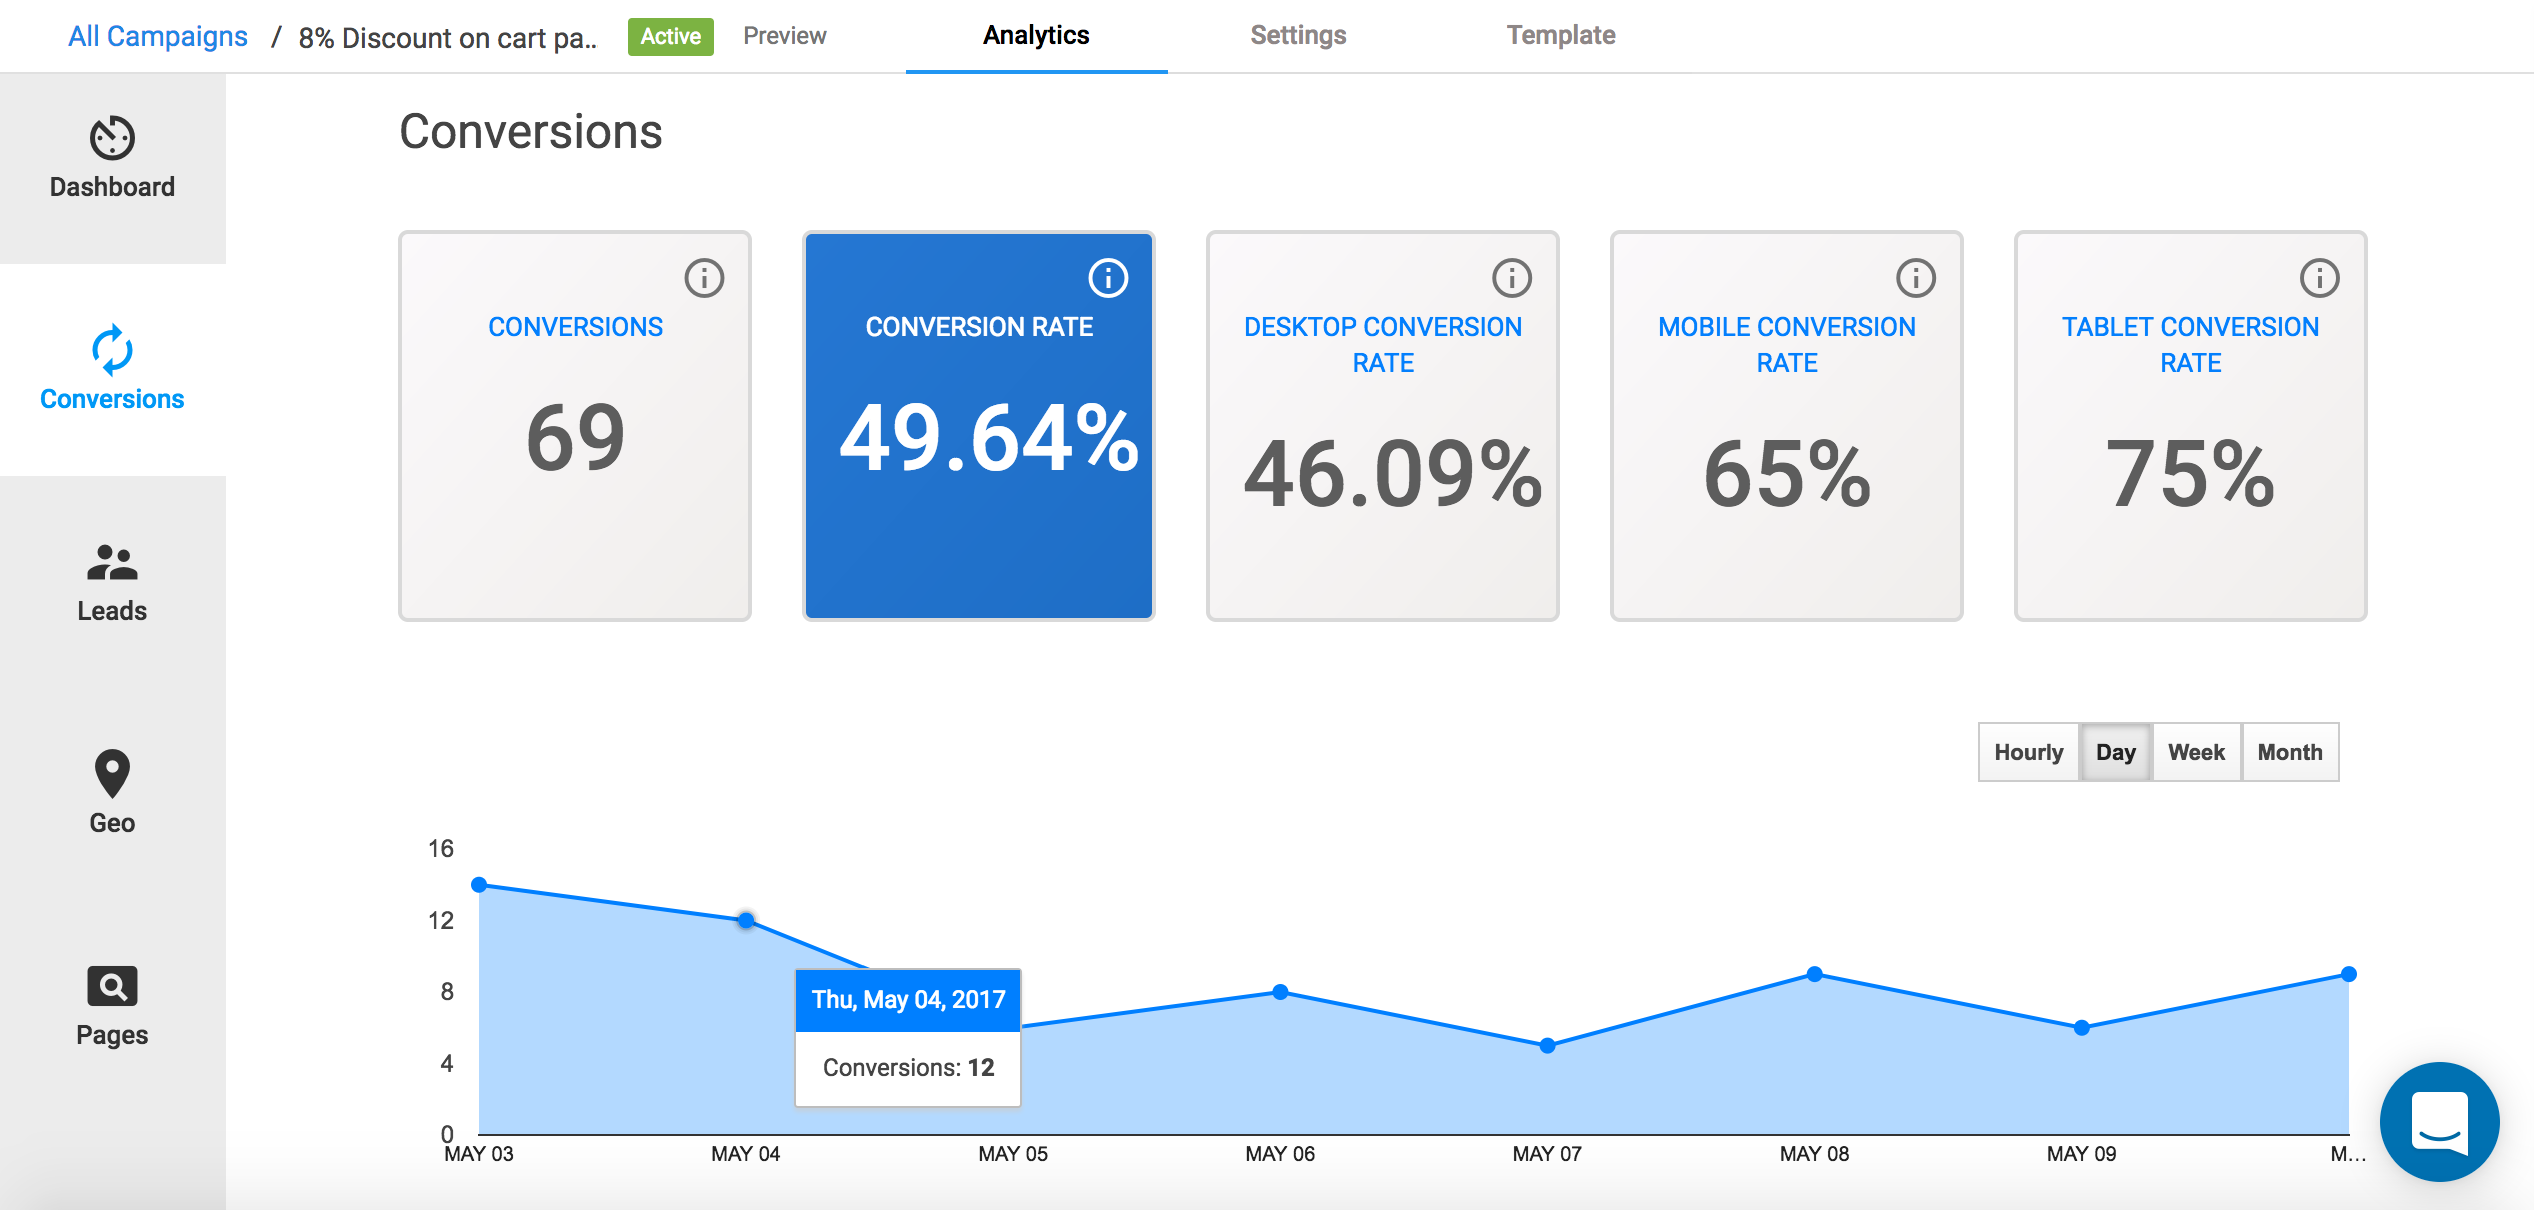Open the chat support bubble
This screenshot has width=2534, height=1210.
2439,1122
